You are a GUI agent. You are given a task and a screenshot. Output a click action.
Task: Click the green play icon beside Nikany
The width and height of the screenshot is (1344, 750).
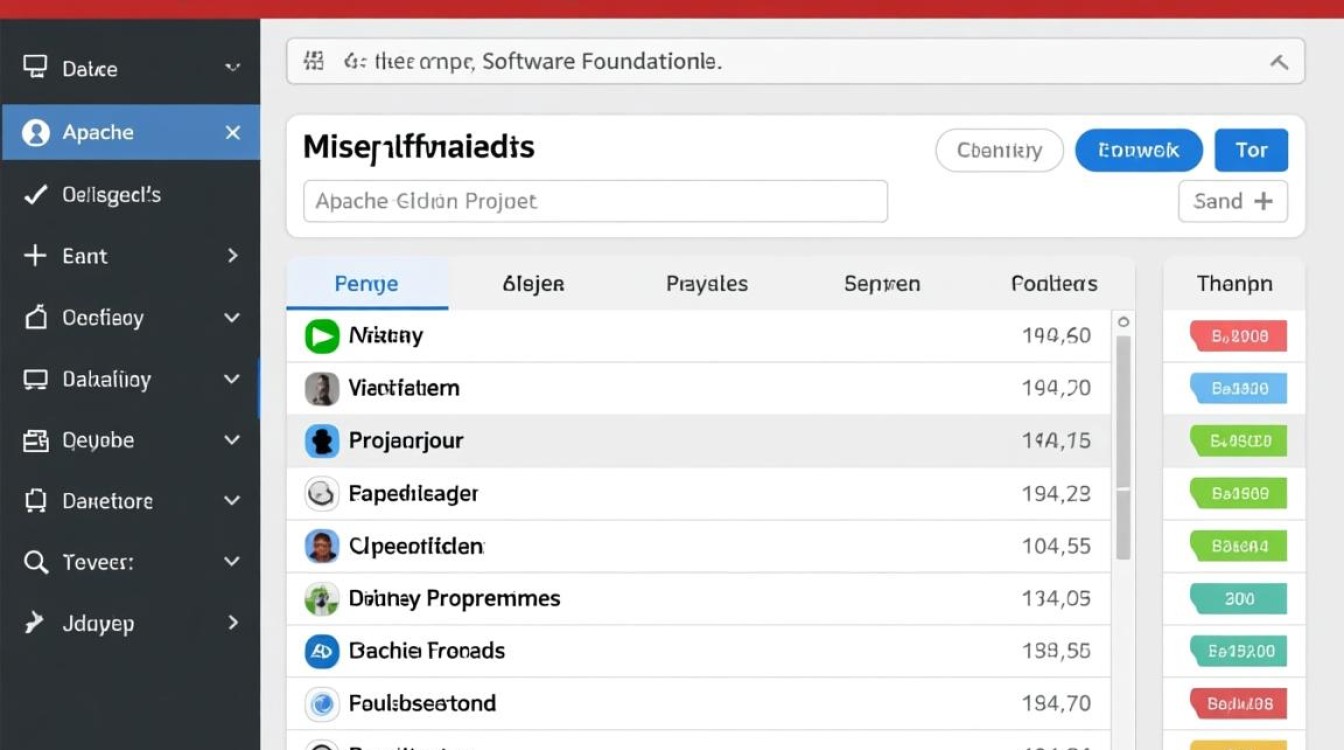point(321,336)
